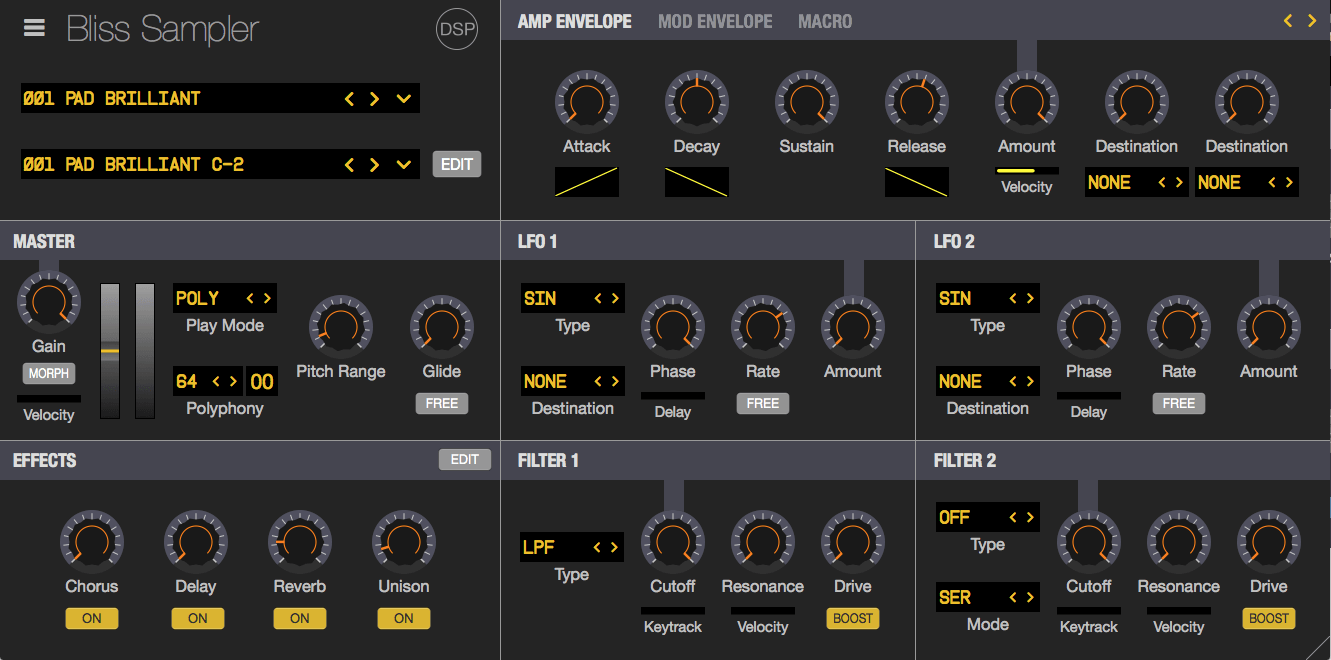Click the Filter 1 Cutoff knob
1331x660 pixels.
(673, 541)
